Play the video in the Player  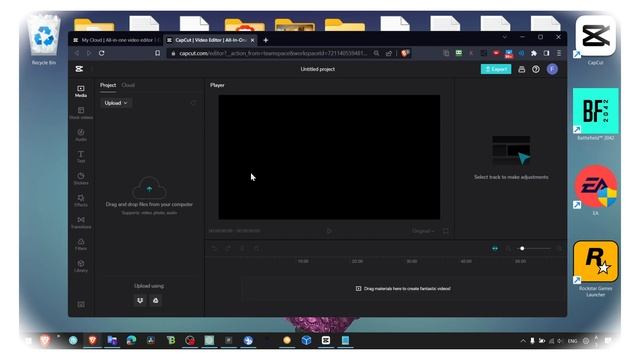(329, 231)
